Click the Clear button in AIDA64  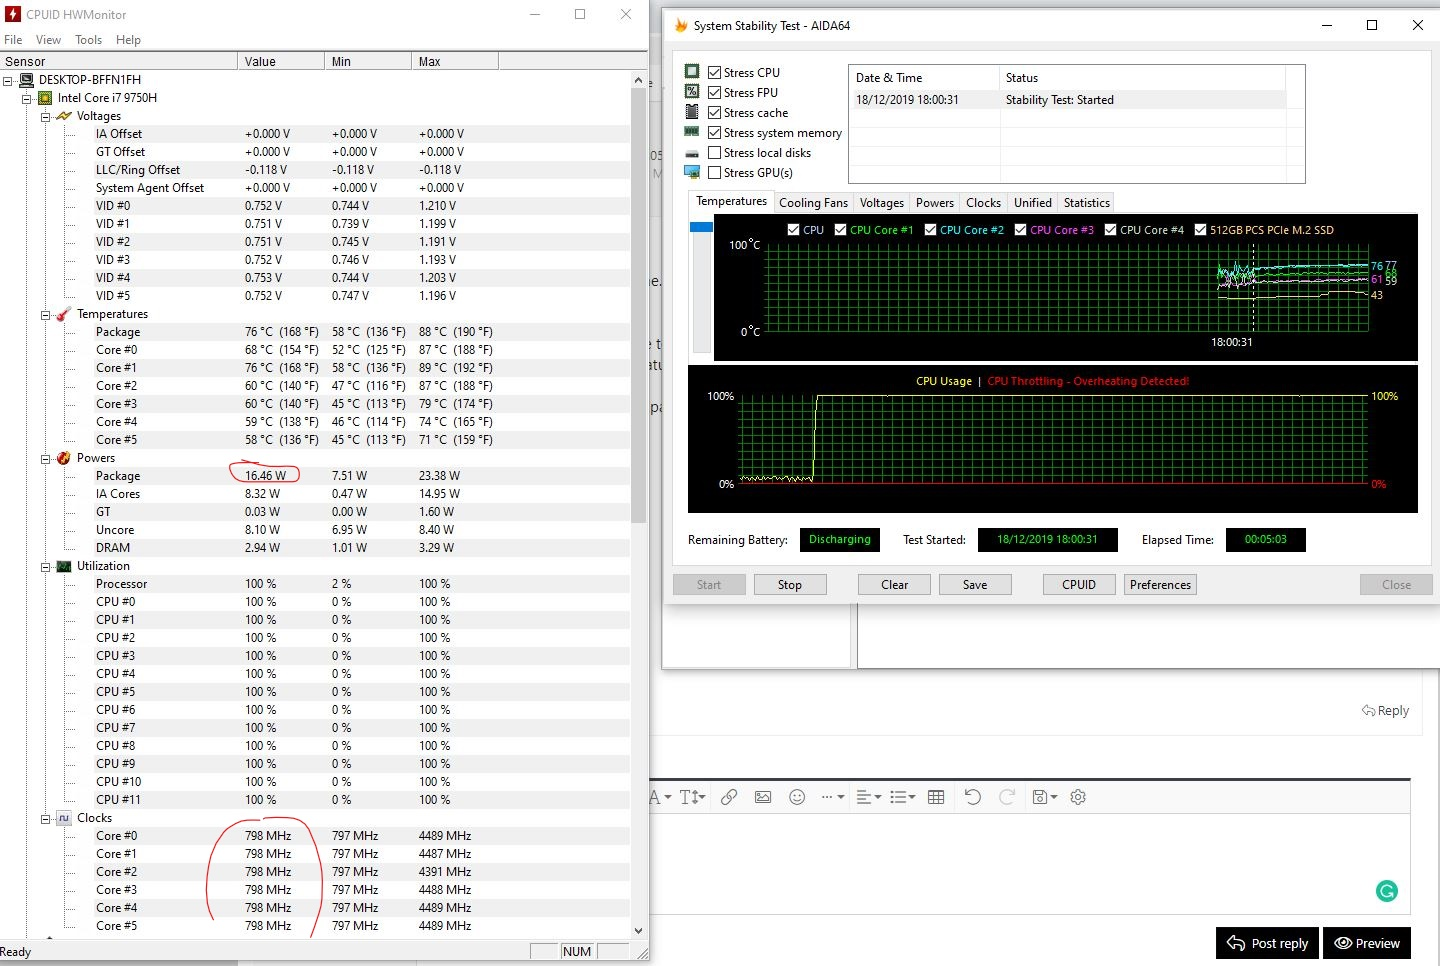[895, 585]
